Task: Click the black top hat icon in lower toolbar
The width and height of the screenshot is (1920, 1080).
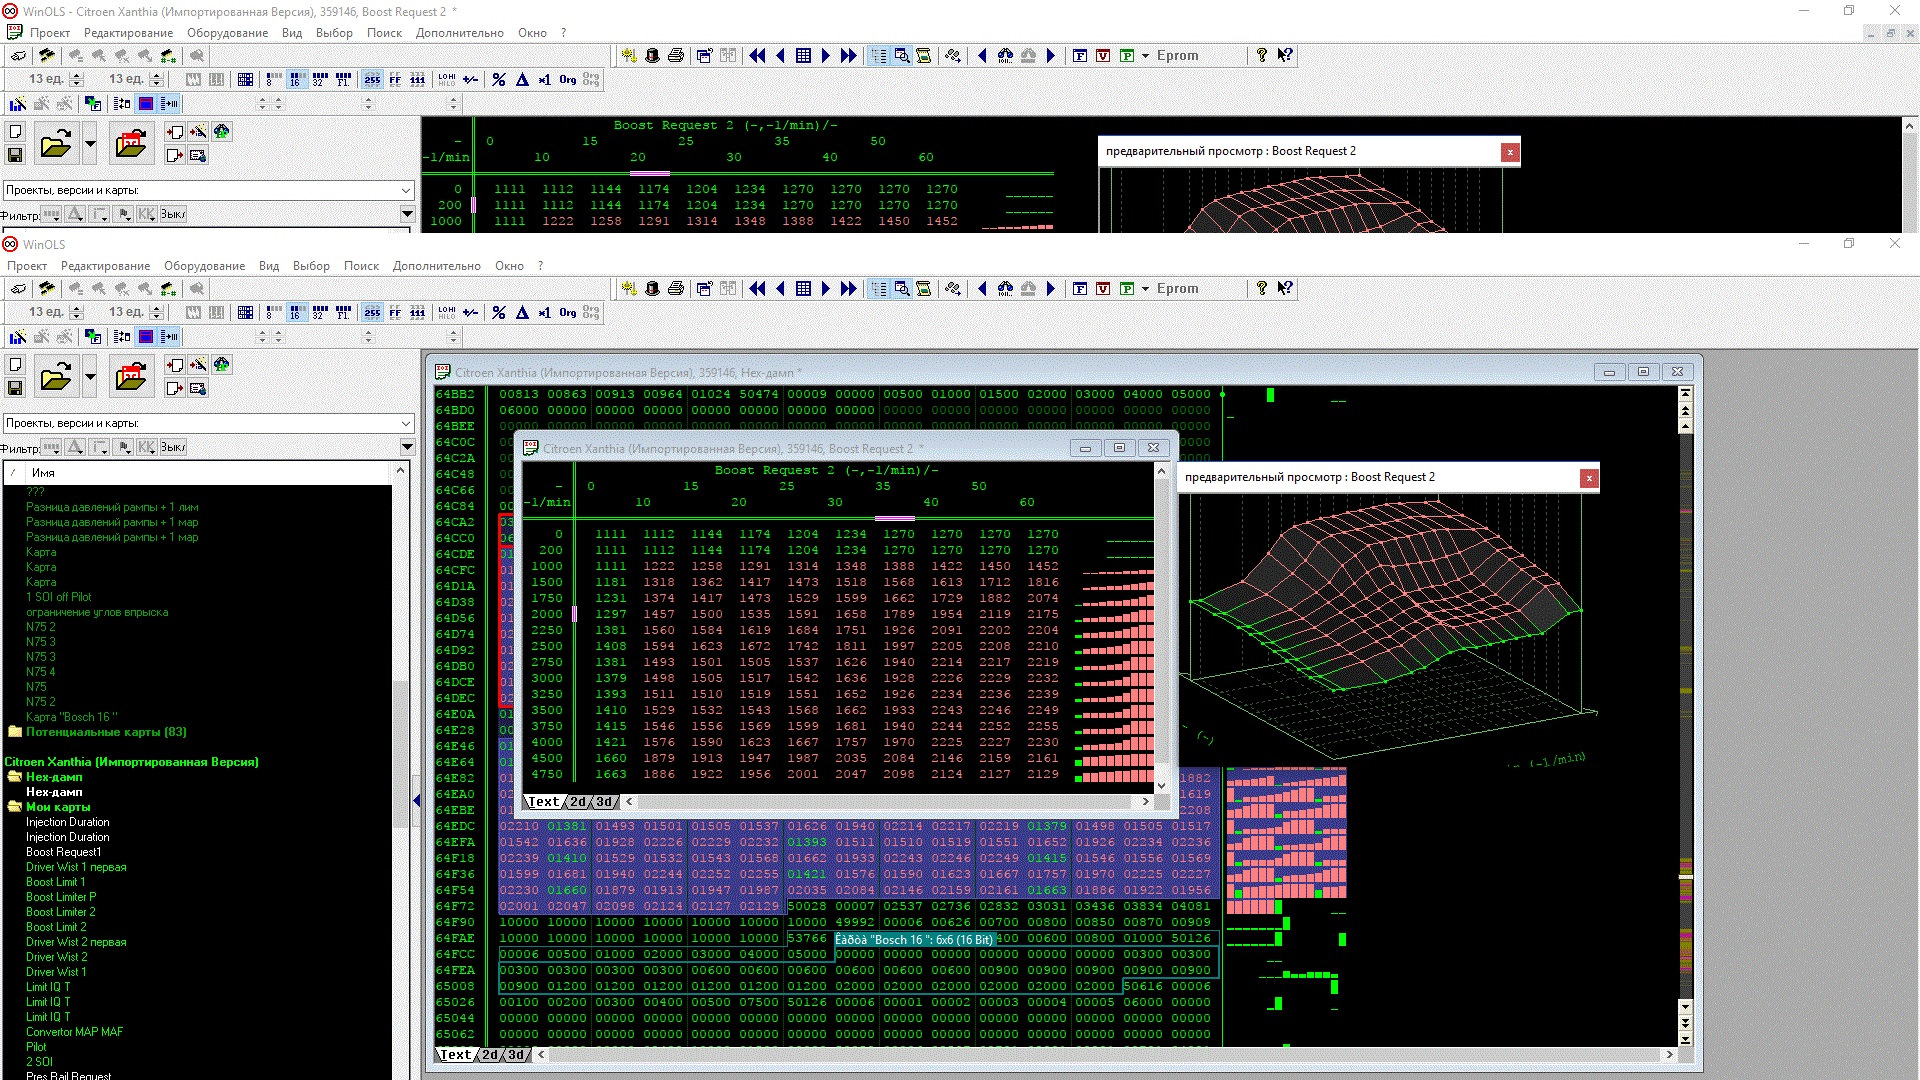Action: 652,289
